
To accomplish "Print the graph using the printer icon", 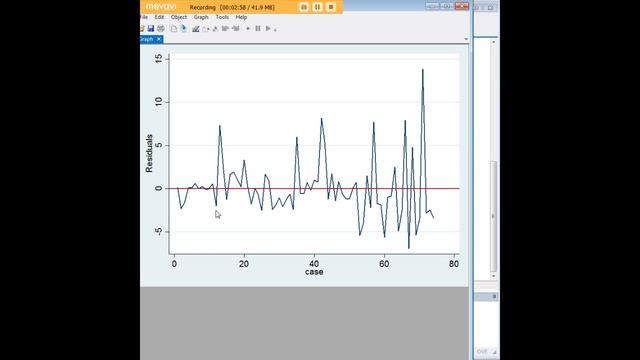I will tap(161, 29).
